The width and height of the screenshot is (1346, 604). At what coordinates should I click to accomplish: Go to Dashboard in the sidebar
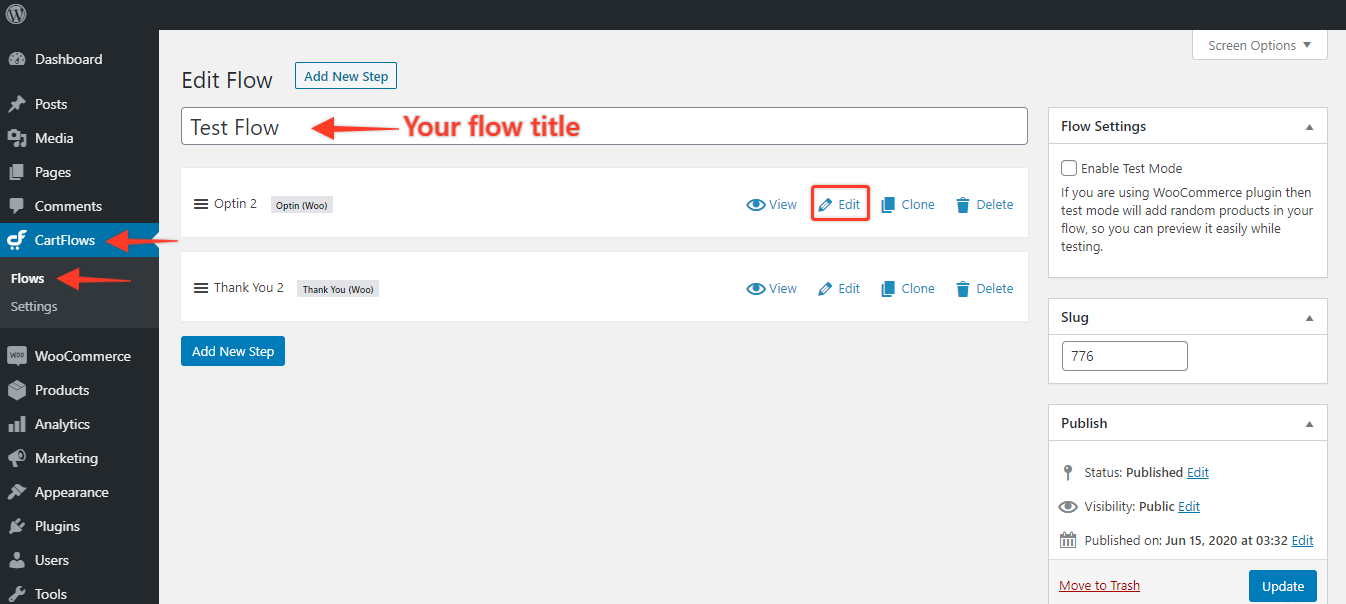pyautogui.click(x=68, y=59)
